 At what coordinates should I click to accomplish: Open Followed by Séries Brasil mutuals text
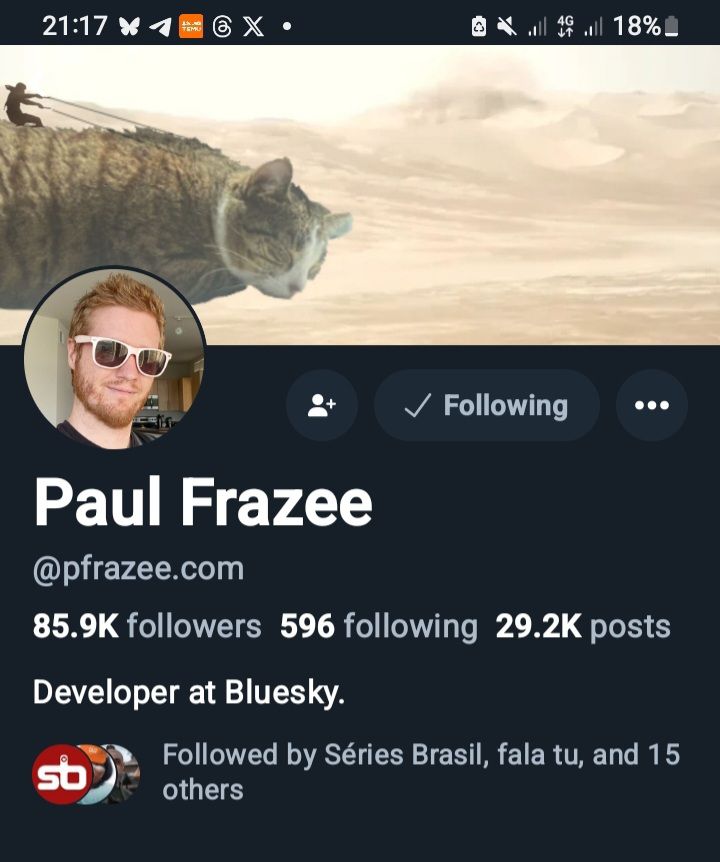pyautogui.click(x=421, y=772)
